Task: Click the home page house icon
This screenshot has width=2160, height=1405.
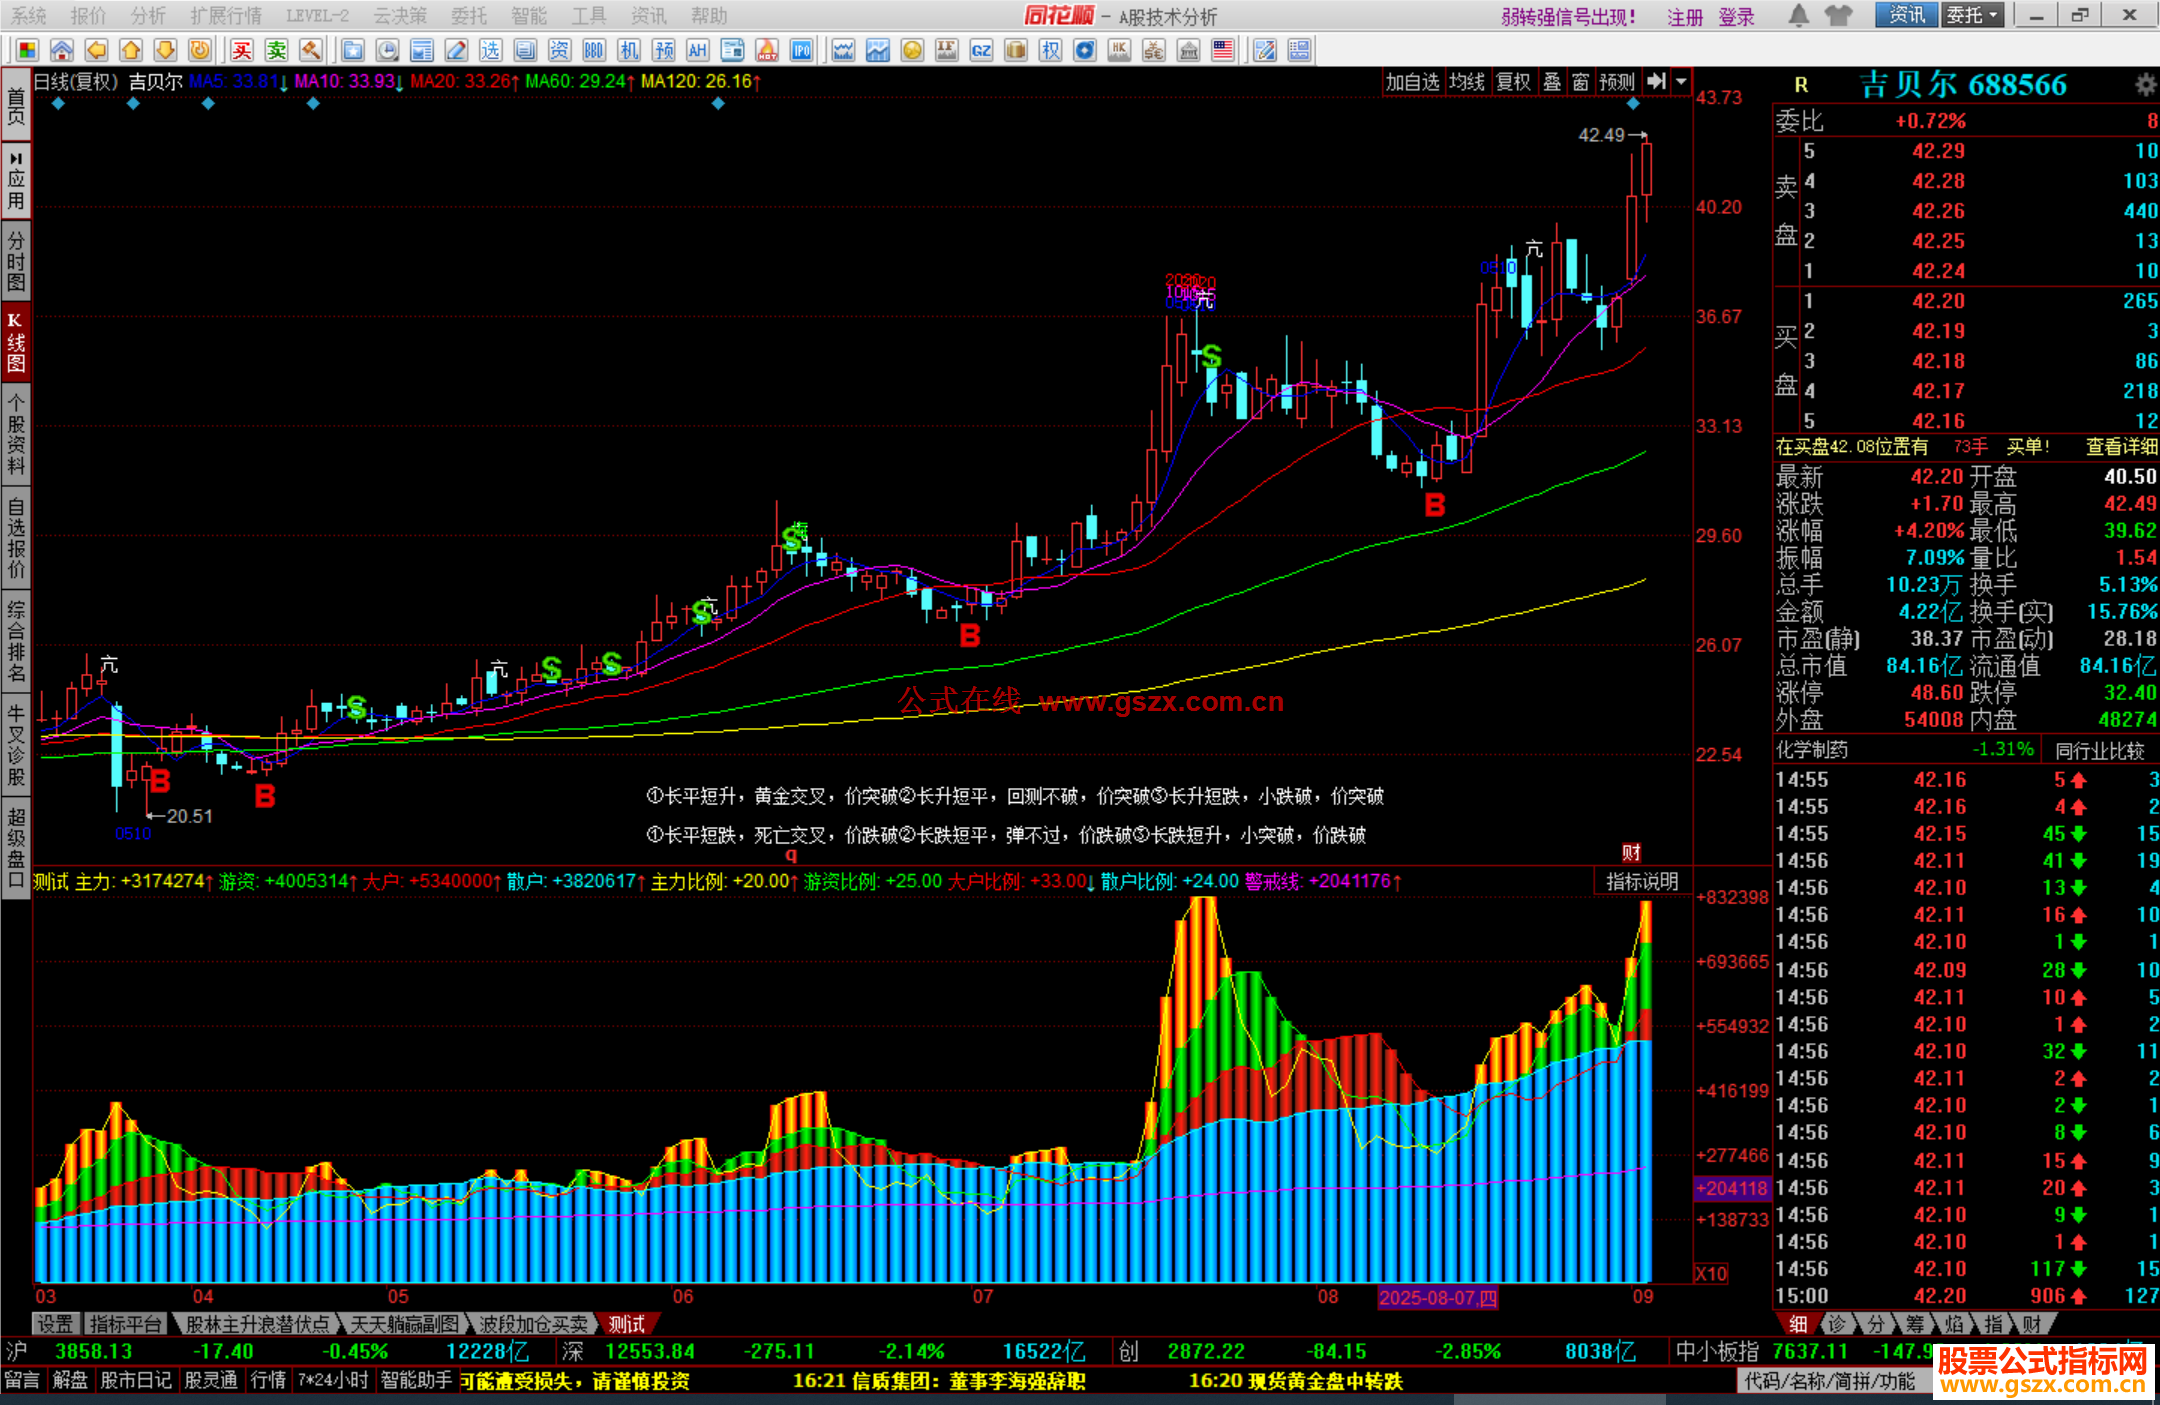Action: pos(62,50)
